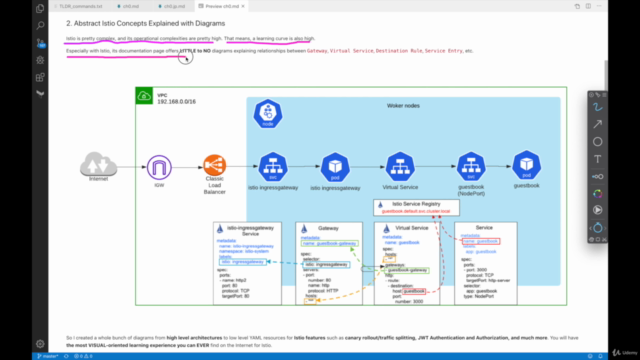Click the square icon at palette bottom

point(598,239)
